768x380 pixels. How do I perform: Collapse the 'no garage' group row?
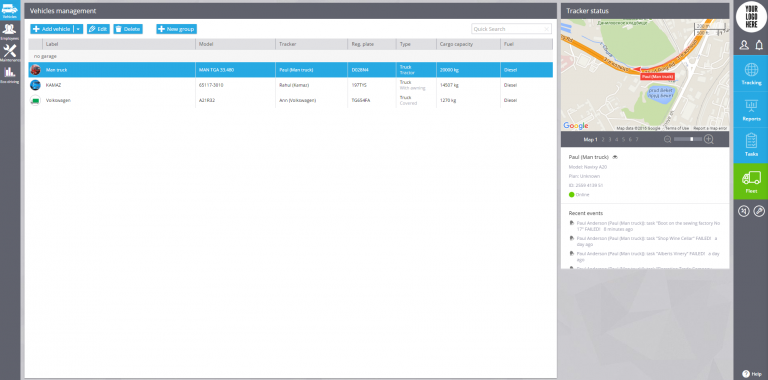tap(290, 56)
